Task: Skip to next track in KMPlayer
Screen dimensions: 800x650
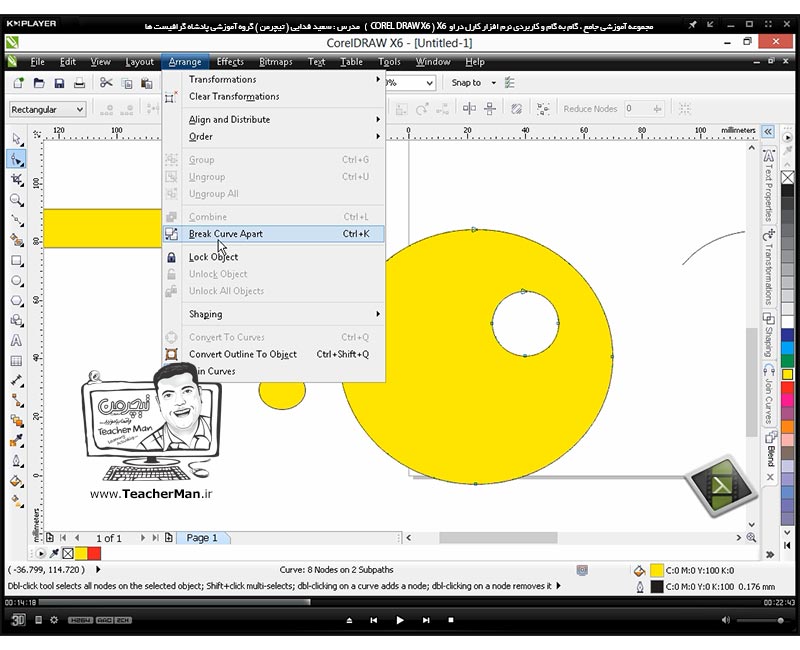Action: pyautogui.click(x=426, y=620)
